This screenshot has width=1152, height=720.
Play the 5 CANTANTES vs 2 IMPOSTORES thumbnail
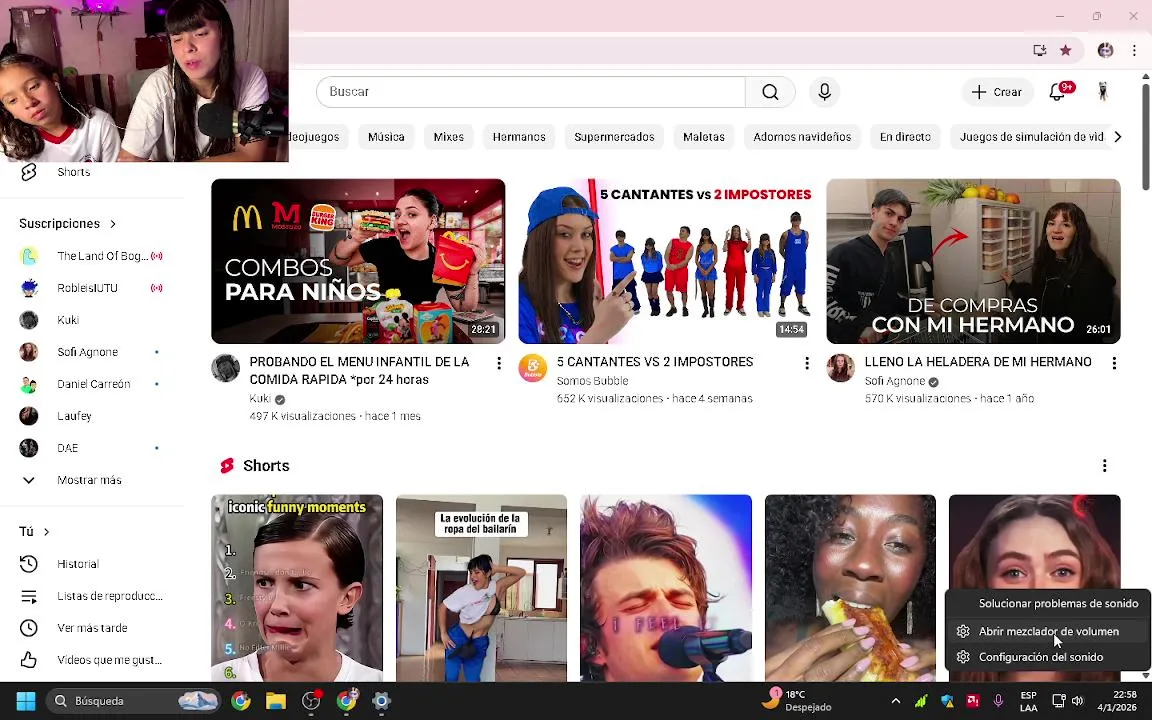[666, 262]
